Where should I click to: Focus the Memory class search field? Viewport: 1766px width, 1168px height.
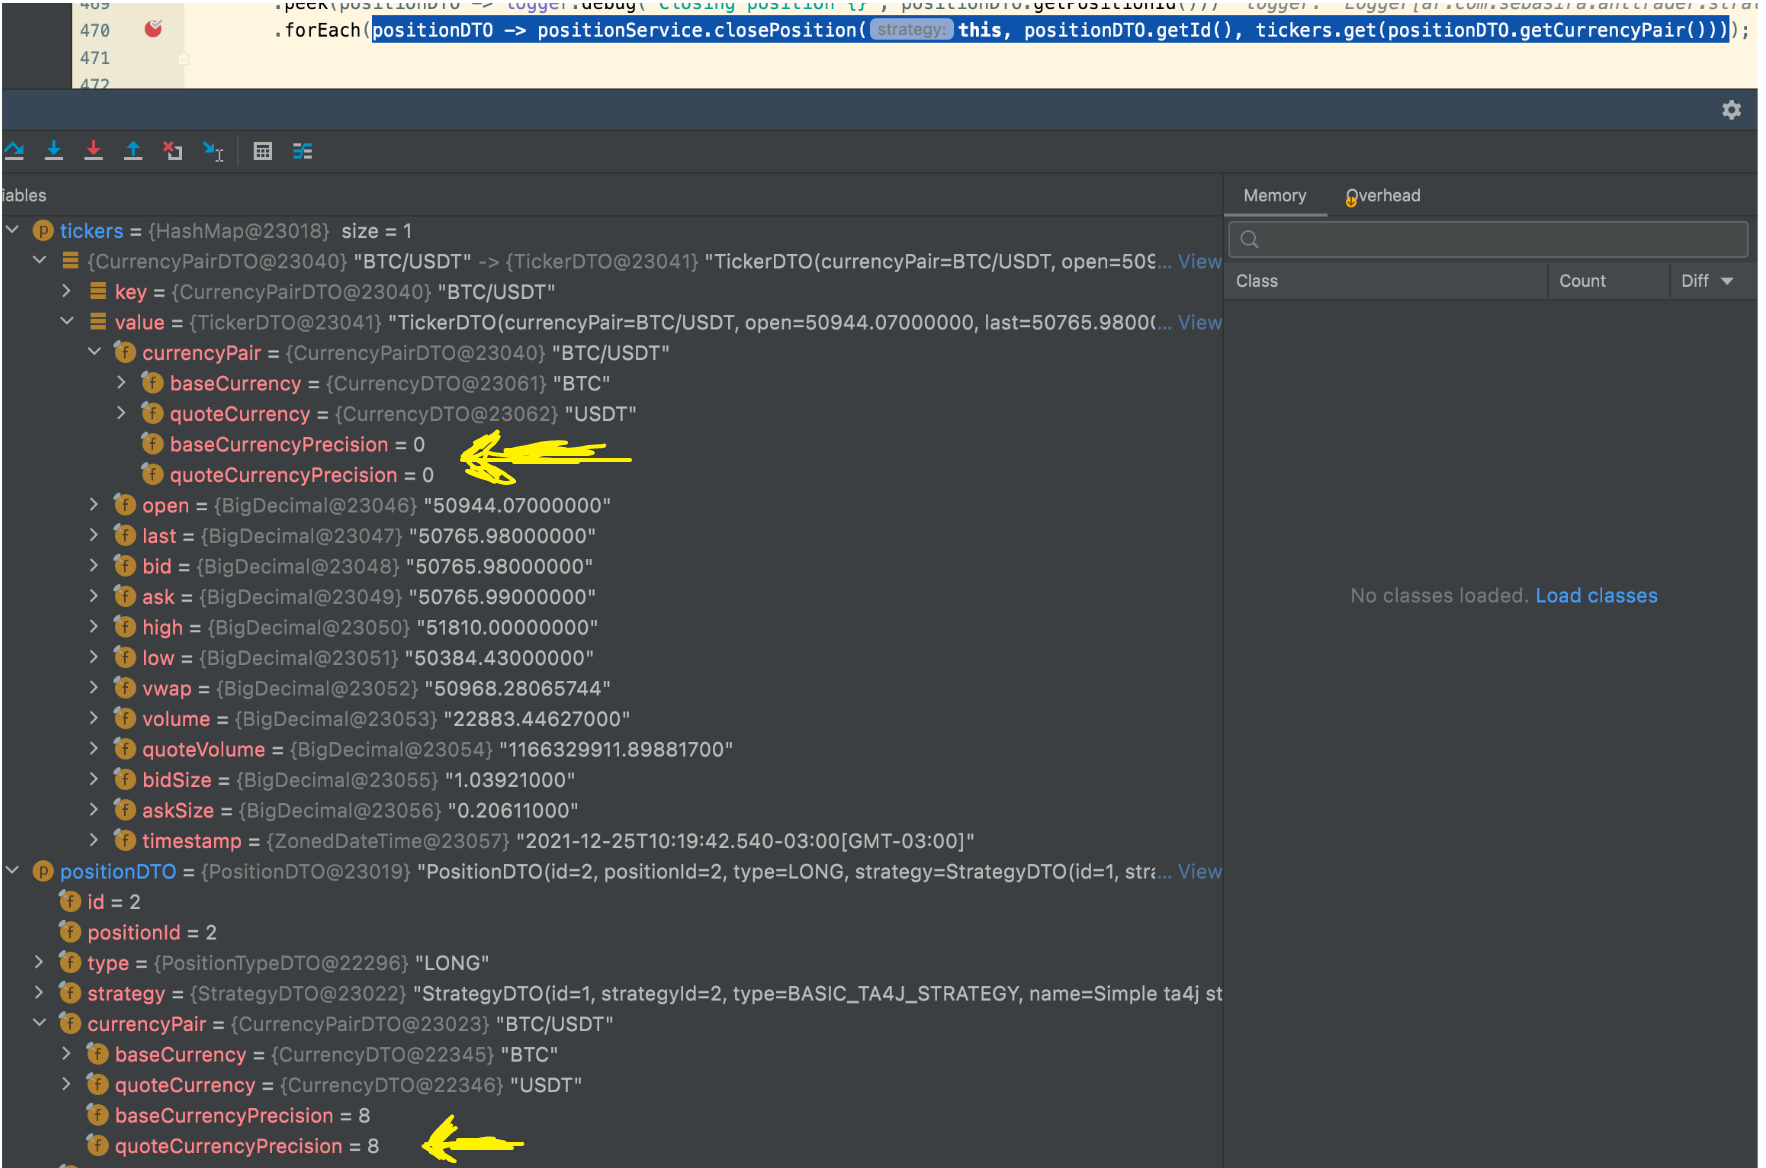[x=1488, y=239]
